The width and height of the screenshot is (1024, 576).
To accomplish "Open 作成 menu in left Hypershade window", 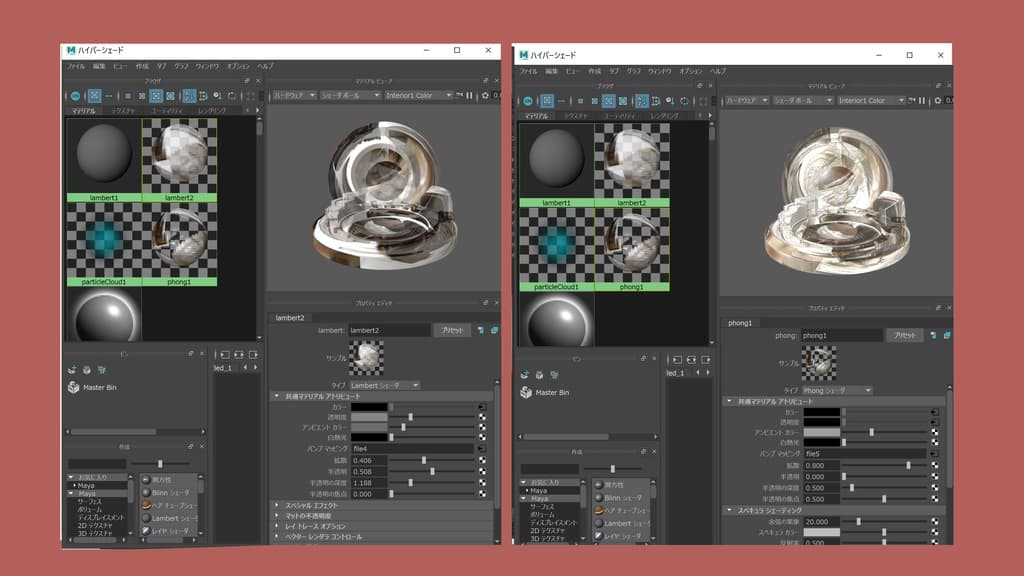I will 142,66.
